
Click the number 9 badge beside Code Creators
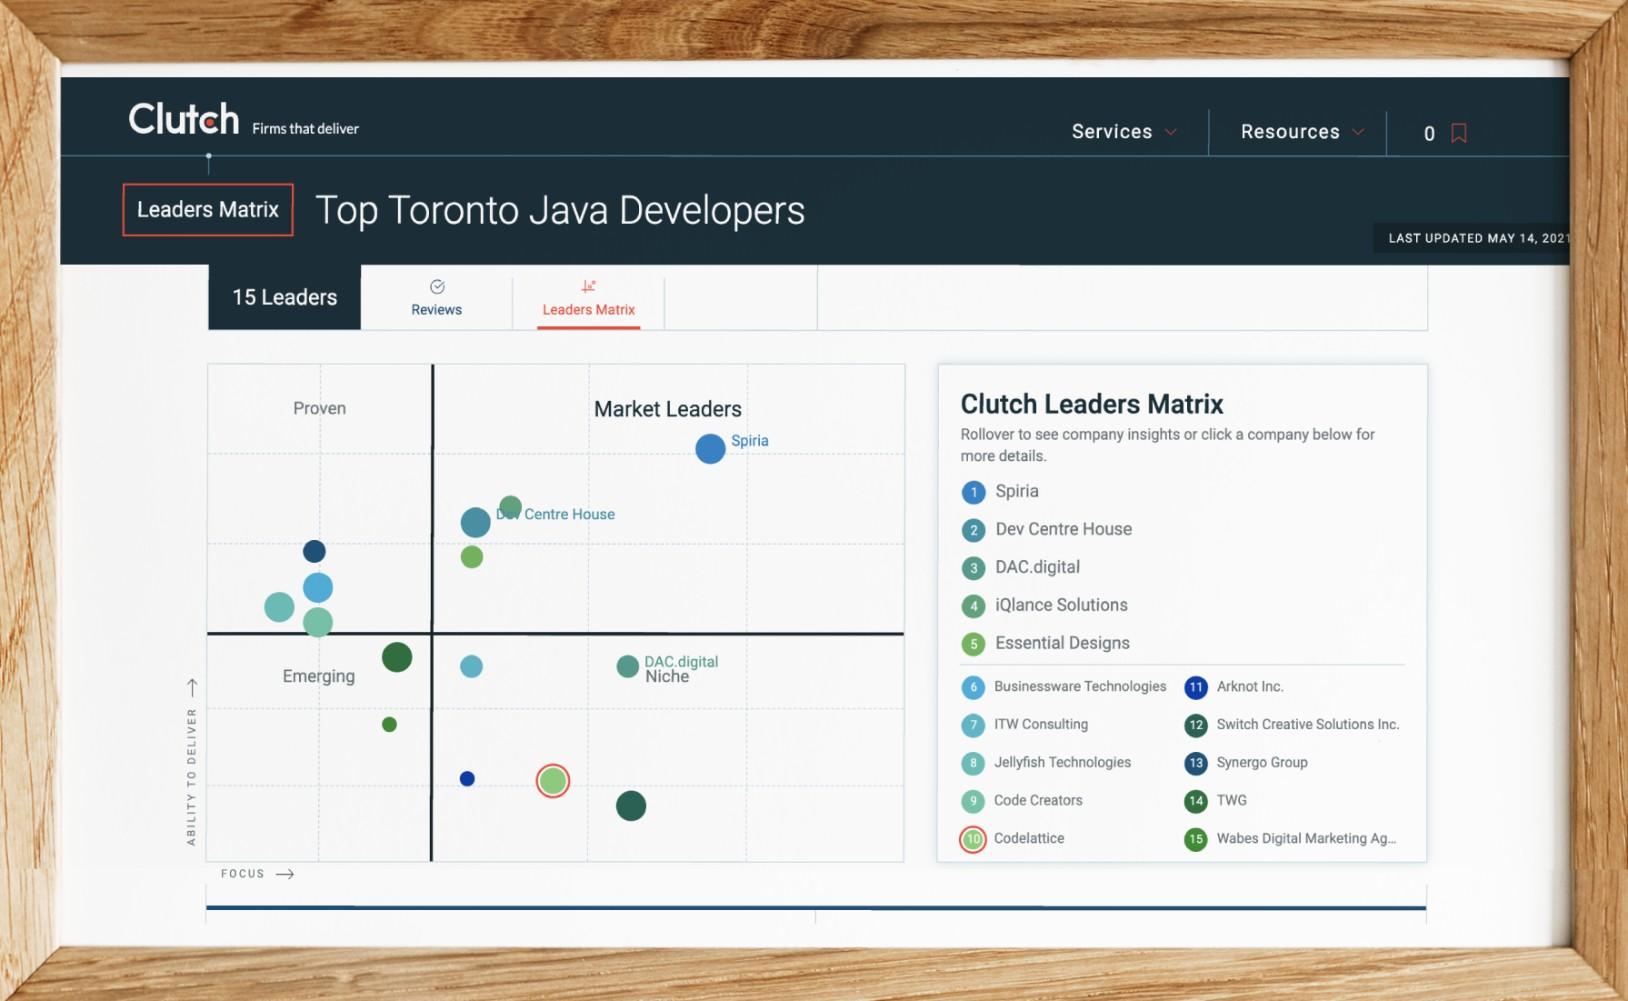pyautogui.click(x=973, y=802)
